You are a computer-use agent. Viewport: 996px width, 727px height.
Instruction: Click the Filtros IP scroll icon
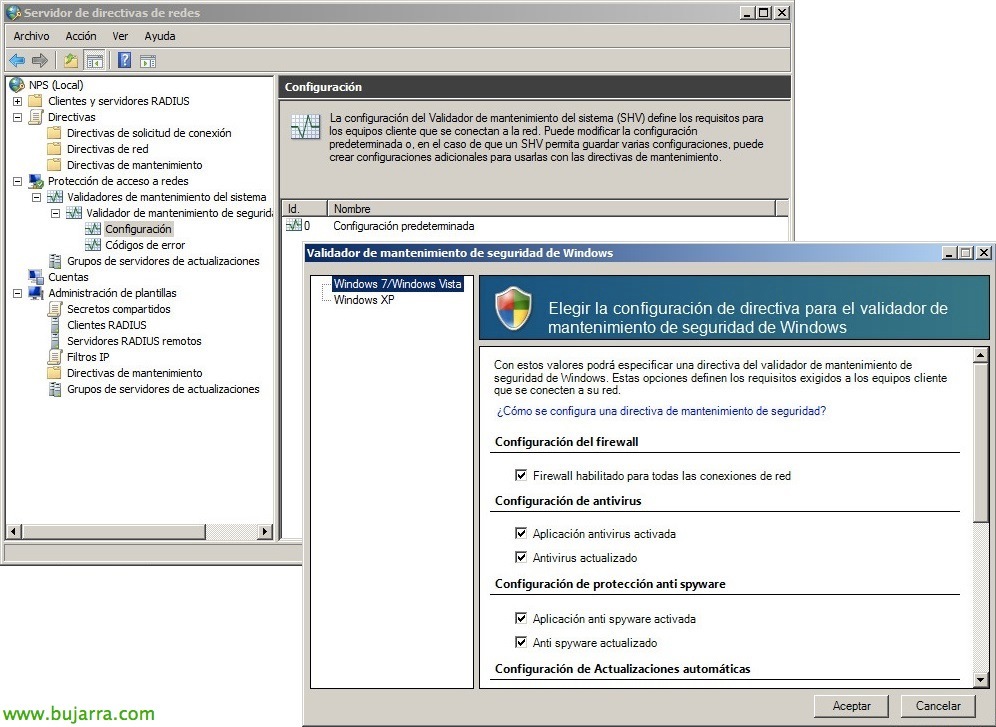[x=55, y=357]
